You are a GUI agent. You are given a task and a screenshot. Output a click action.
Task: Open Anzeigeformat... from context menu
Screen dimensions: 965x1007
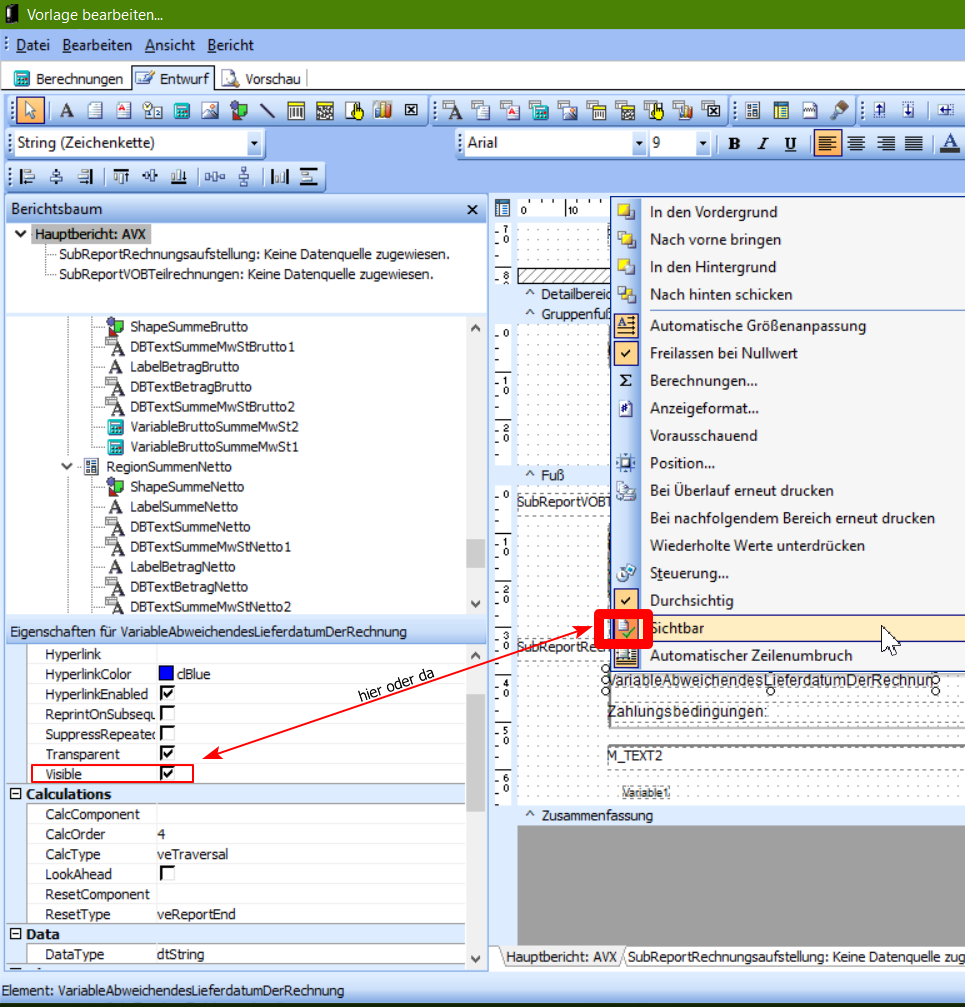[x=790, y=408]
